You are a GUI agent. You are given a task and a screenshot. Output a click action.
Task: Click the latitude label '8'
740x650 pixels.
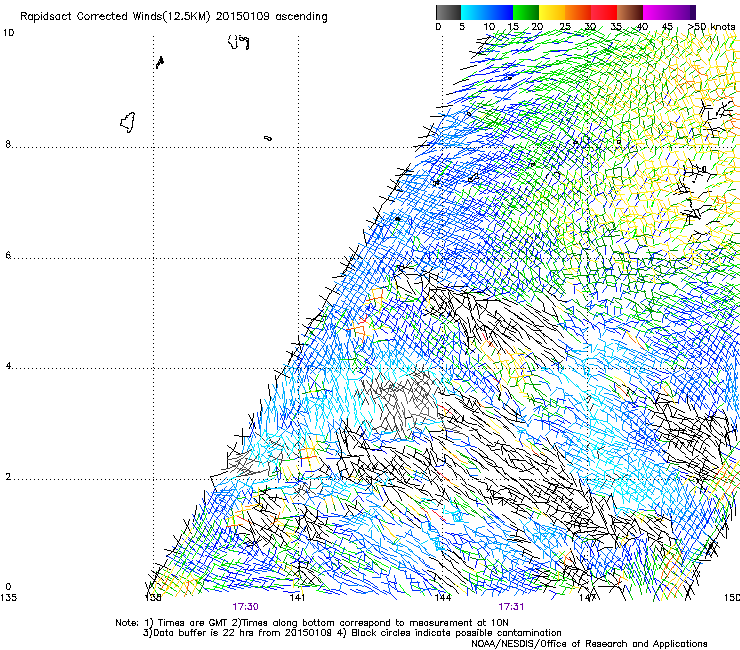pyautogui.click(x=8, y=144)
